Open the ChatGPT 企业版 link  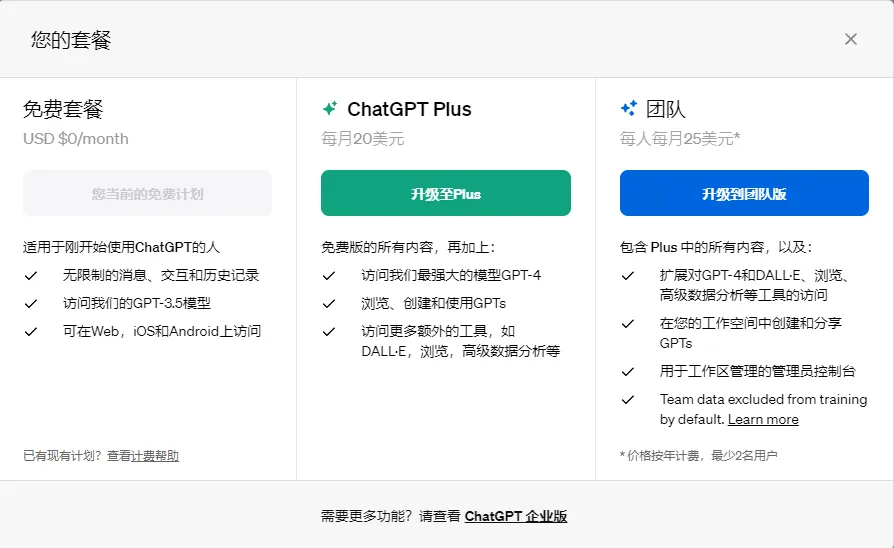click(516, 516)
